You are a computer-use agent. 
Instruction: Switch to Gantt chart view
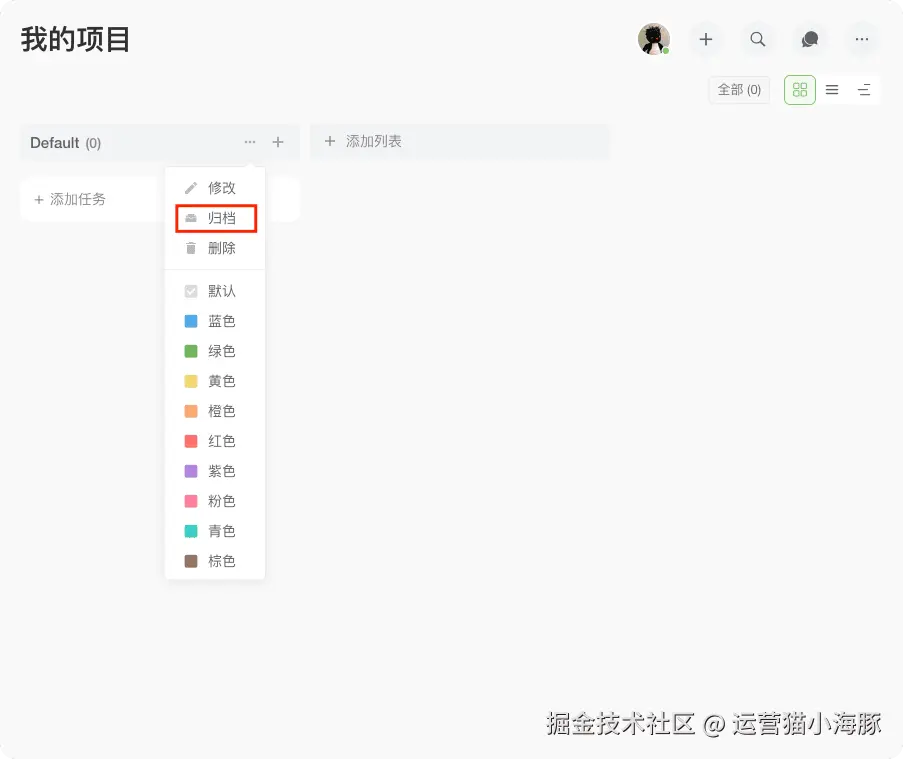tap(864, 90)
